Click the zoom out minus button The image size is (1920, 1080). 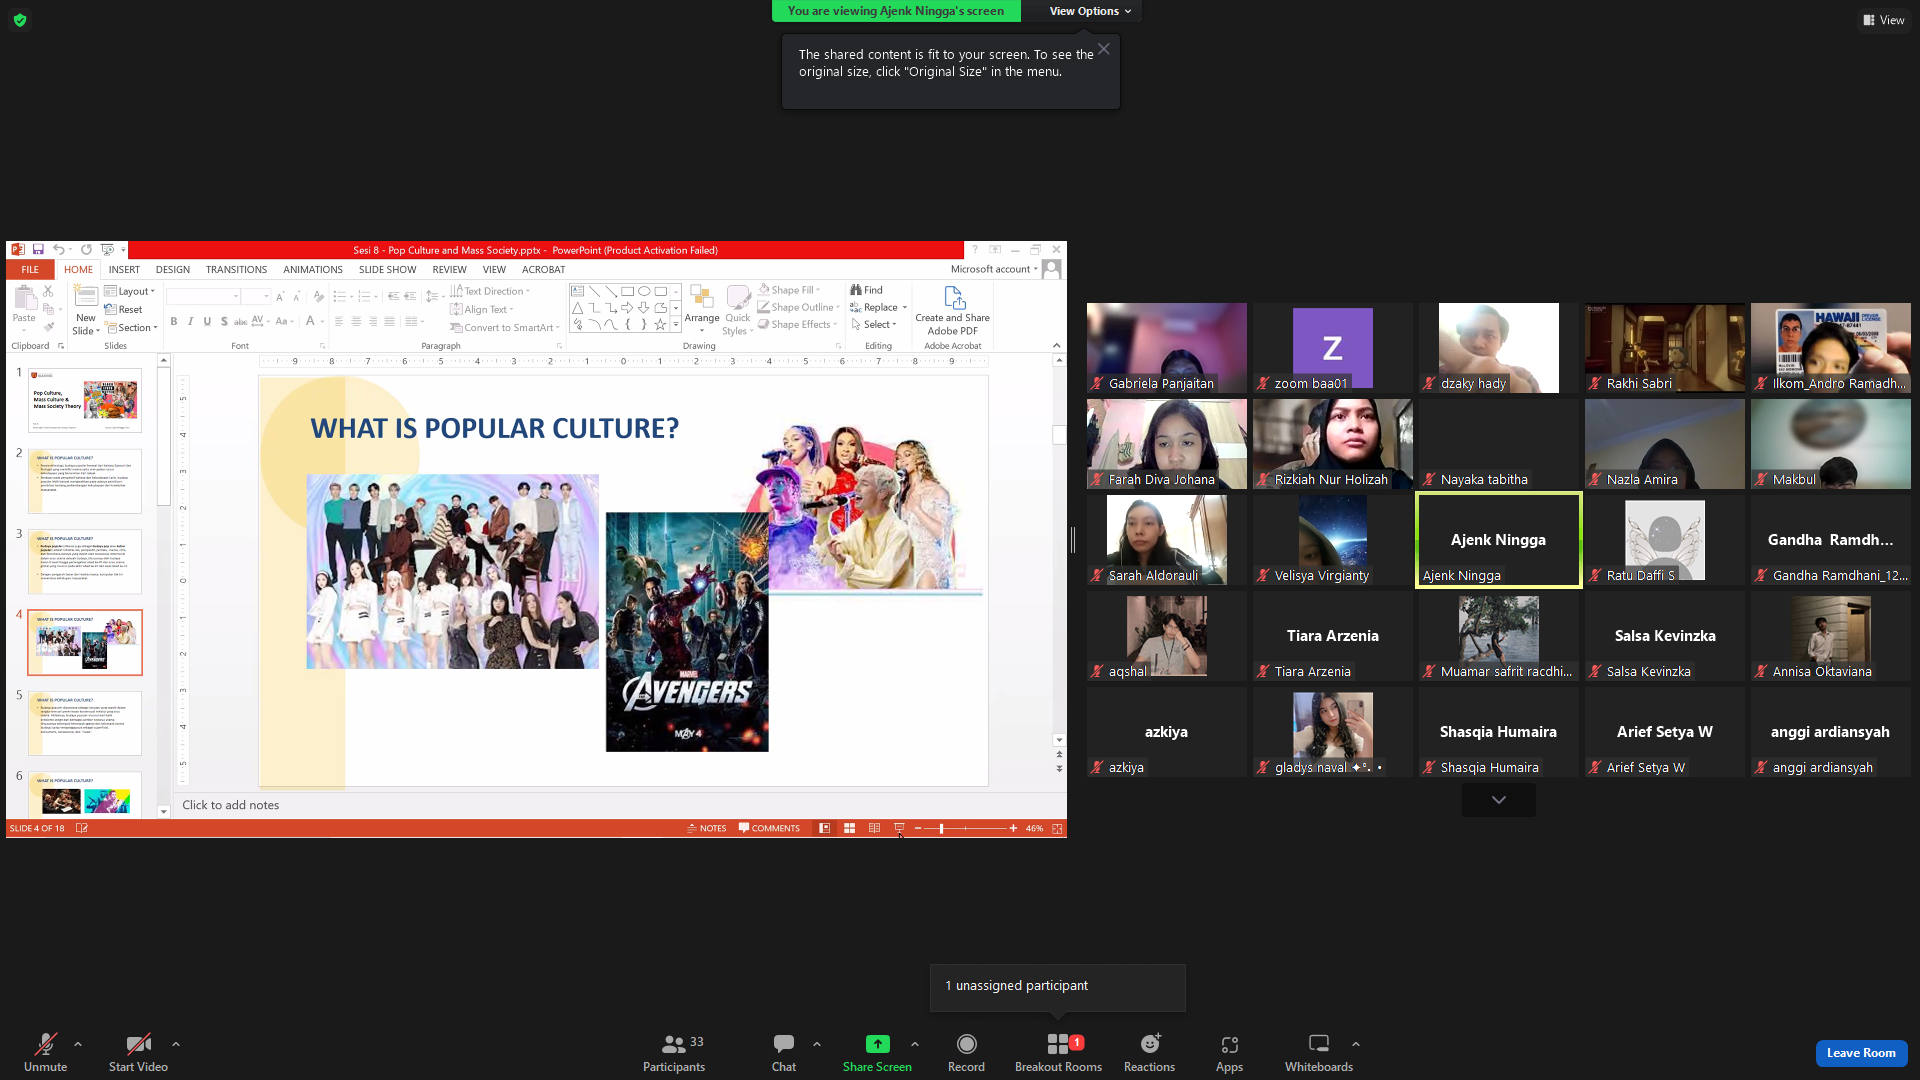coord(918,828)
